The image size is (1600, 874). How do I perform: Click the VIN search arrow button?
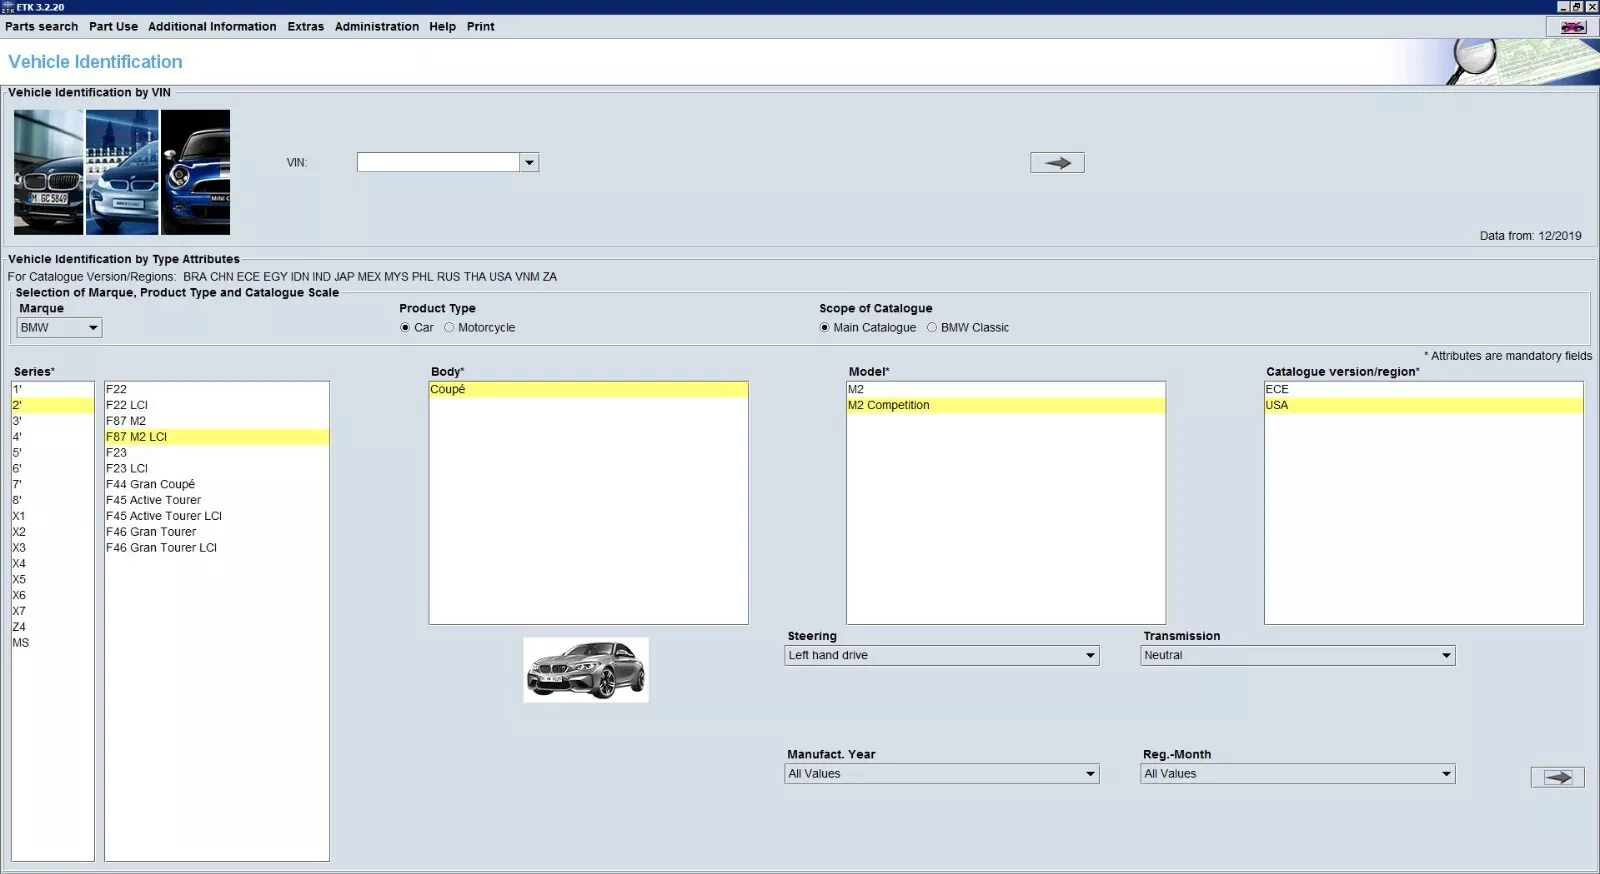(1057, 162)
